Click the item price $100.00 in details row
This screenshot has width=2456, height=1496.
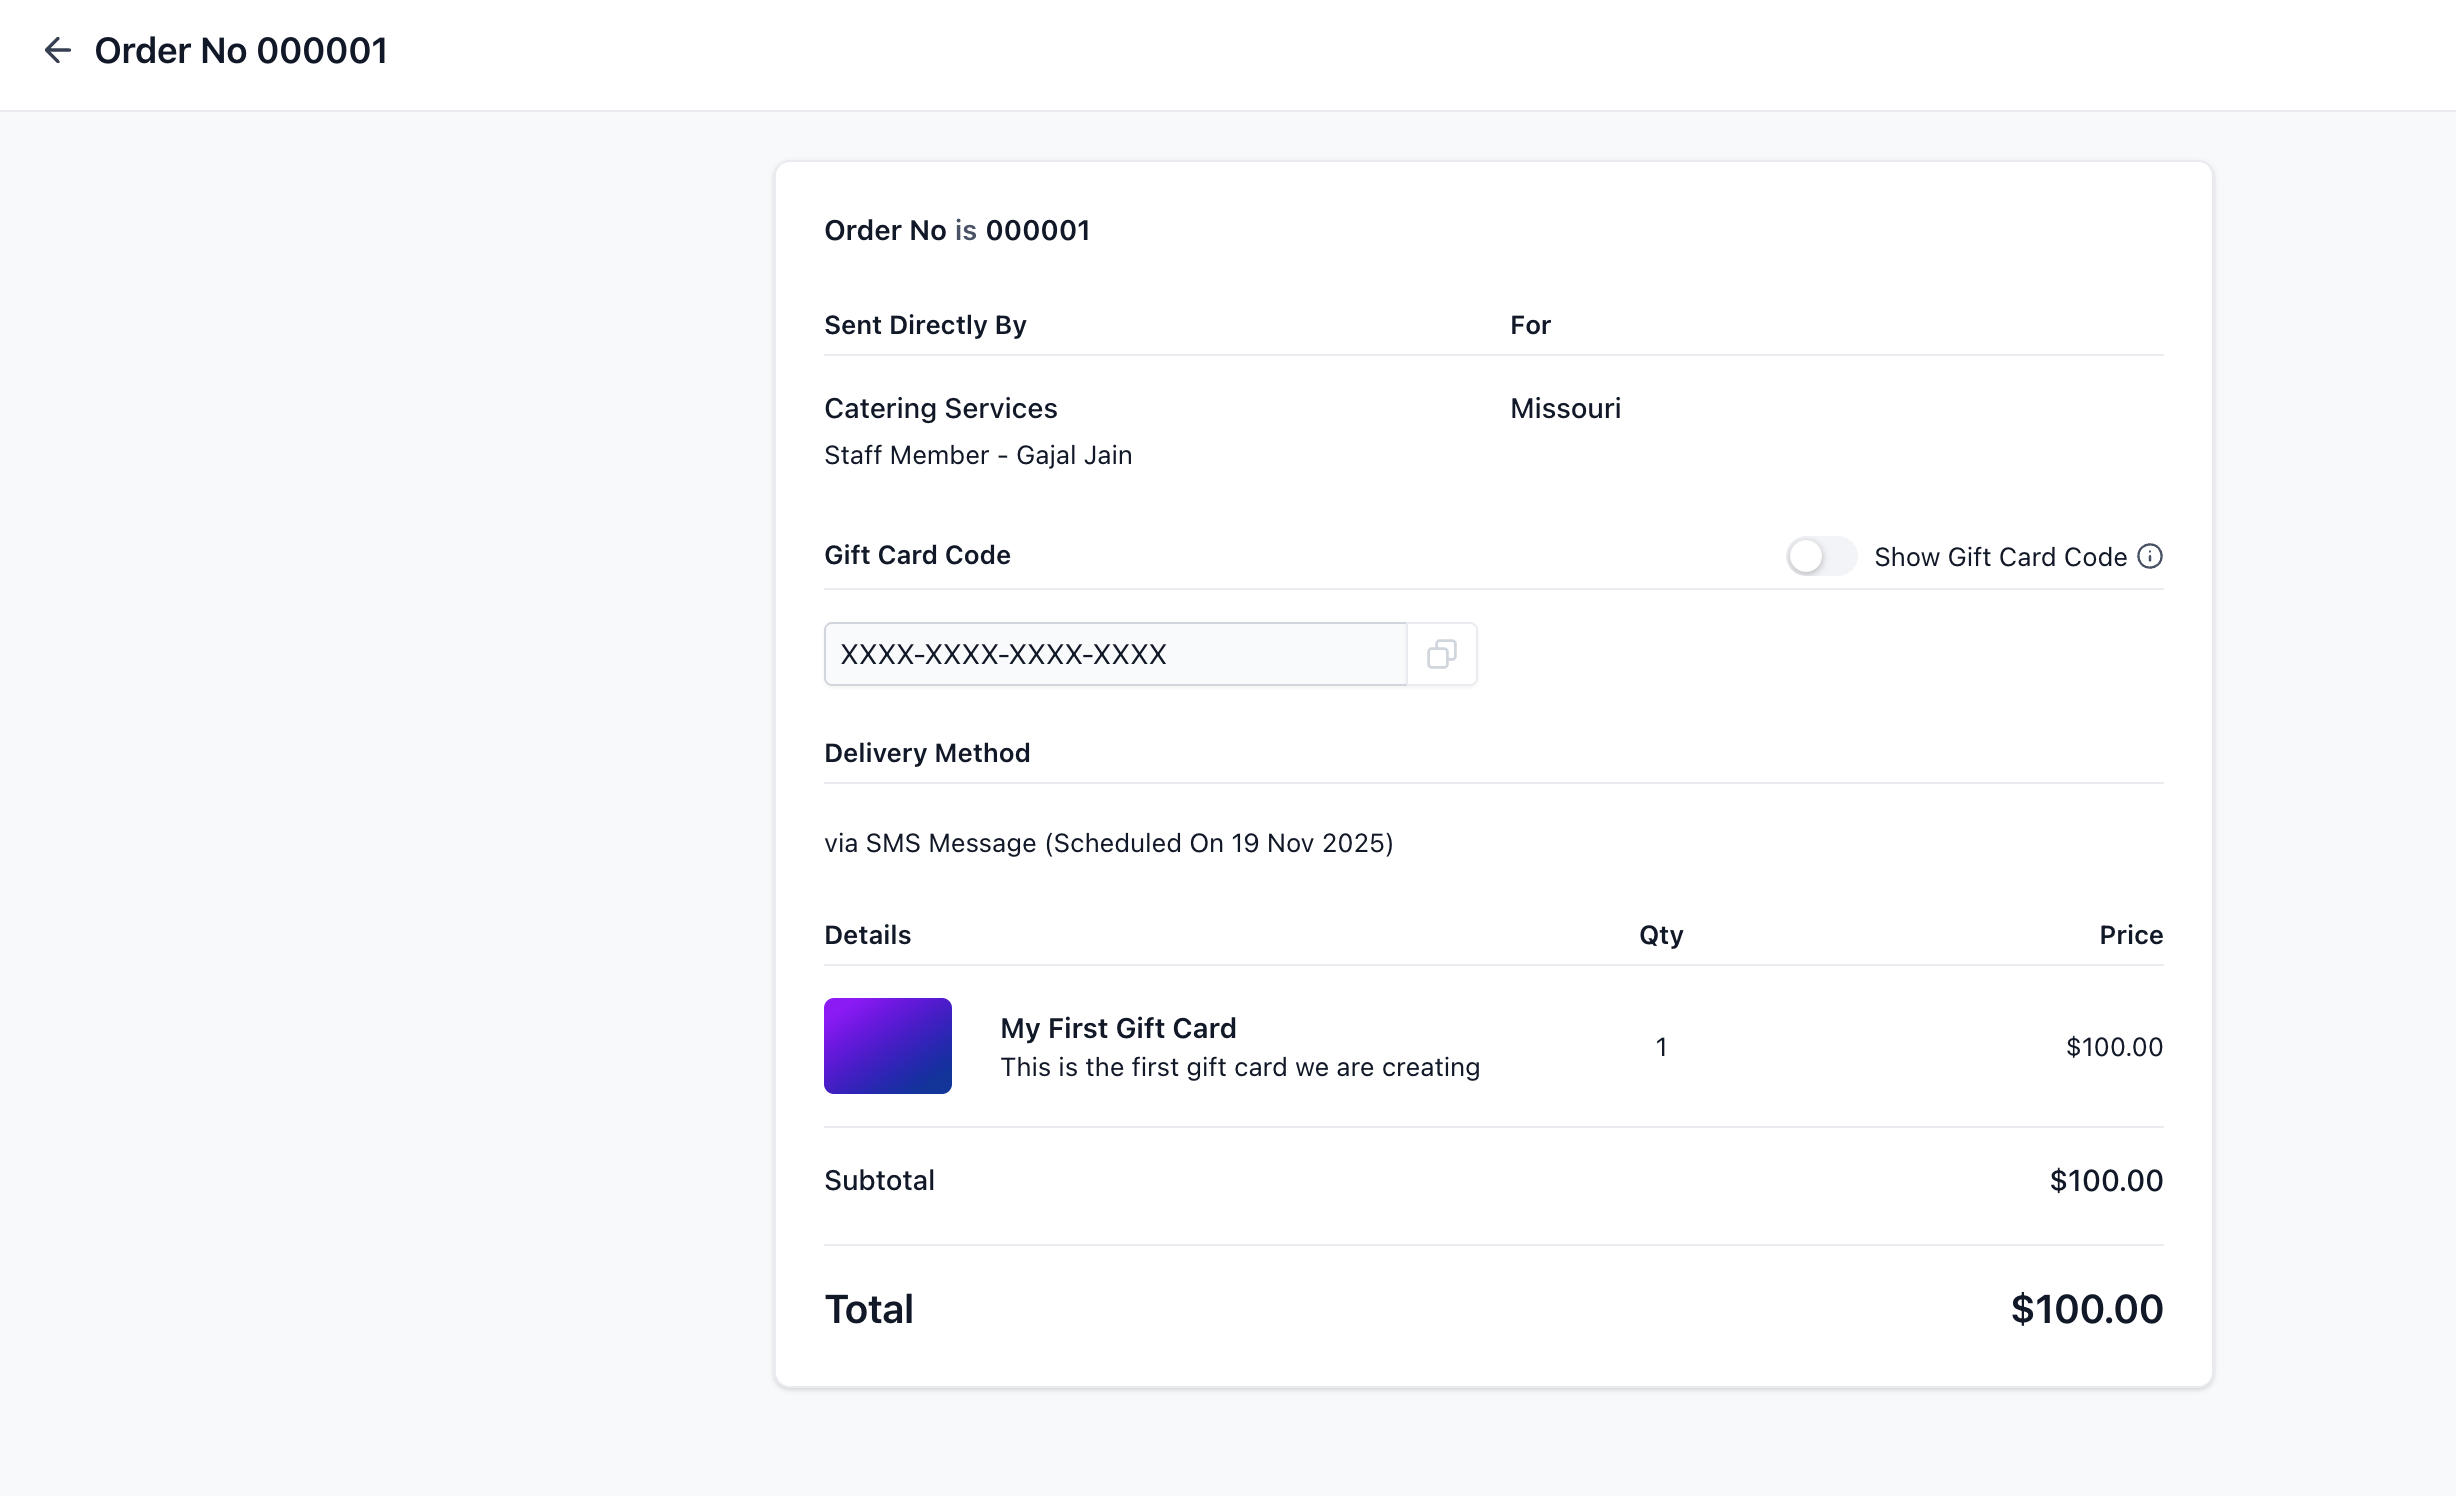point(2114,1047)
